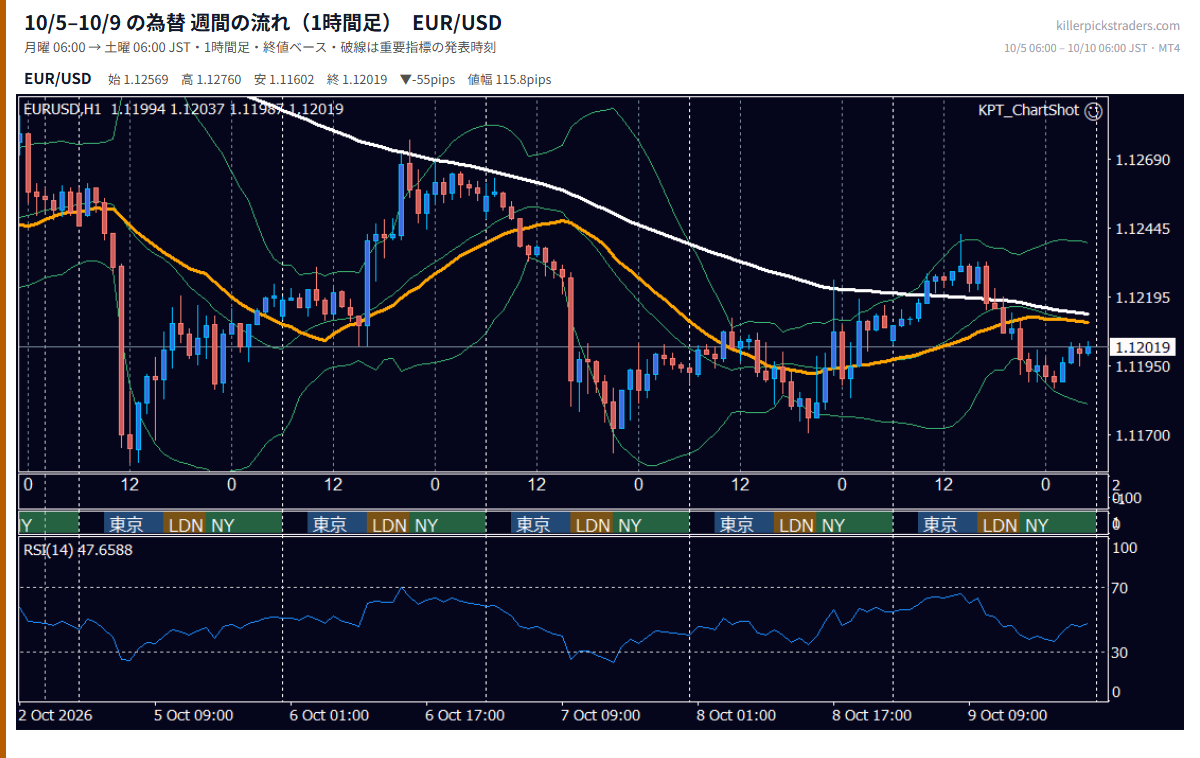Viewport: 1200px width, 758px height.
Task: Click the RSI axis level 100 label
Action: (x=1125, y=548)
